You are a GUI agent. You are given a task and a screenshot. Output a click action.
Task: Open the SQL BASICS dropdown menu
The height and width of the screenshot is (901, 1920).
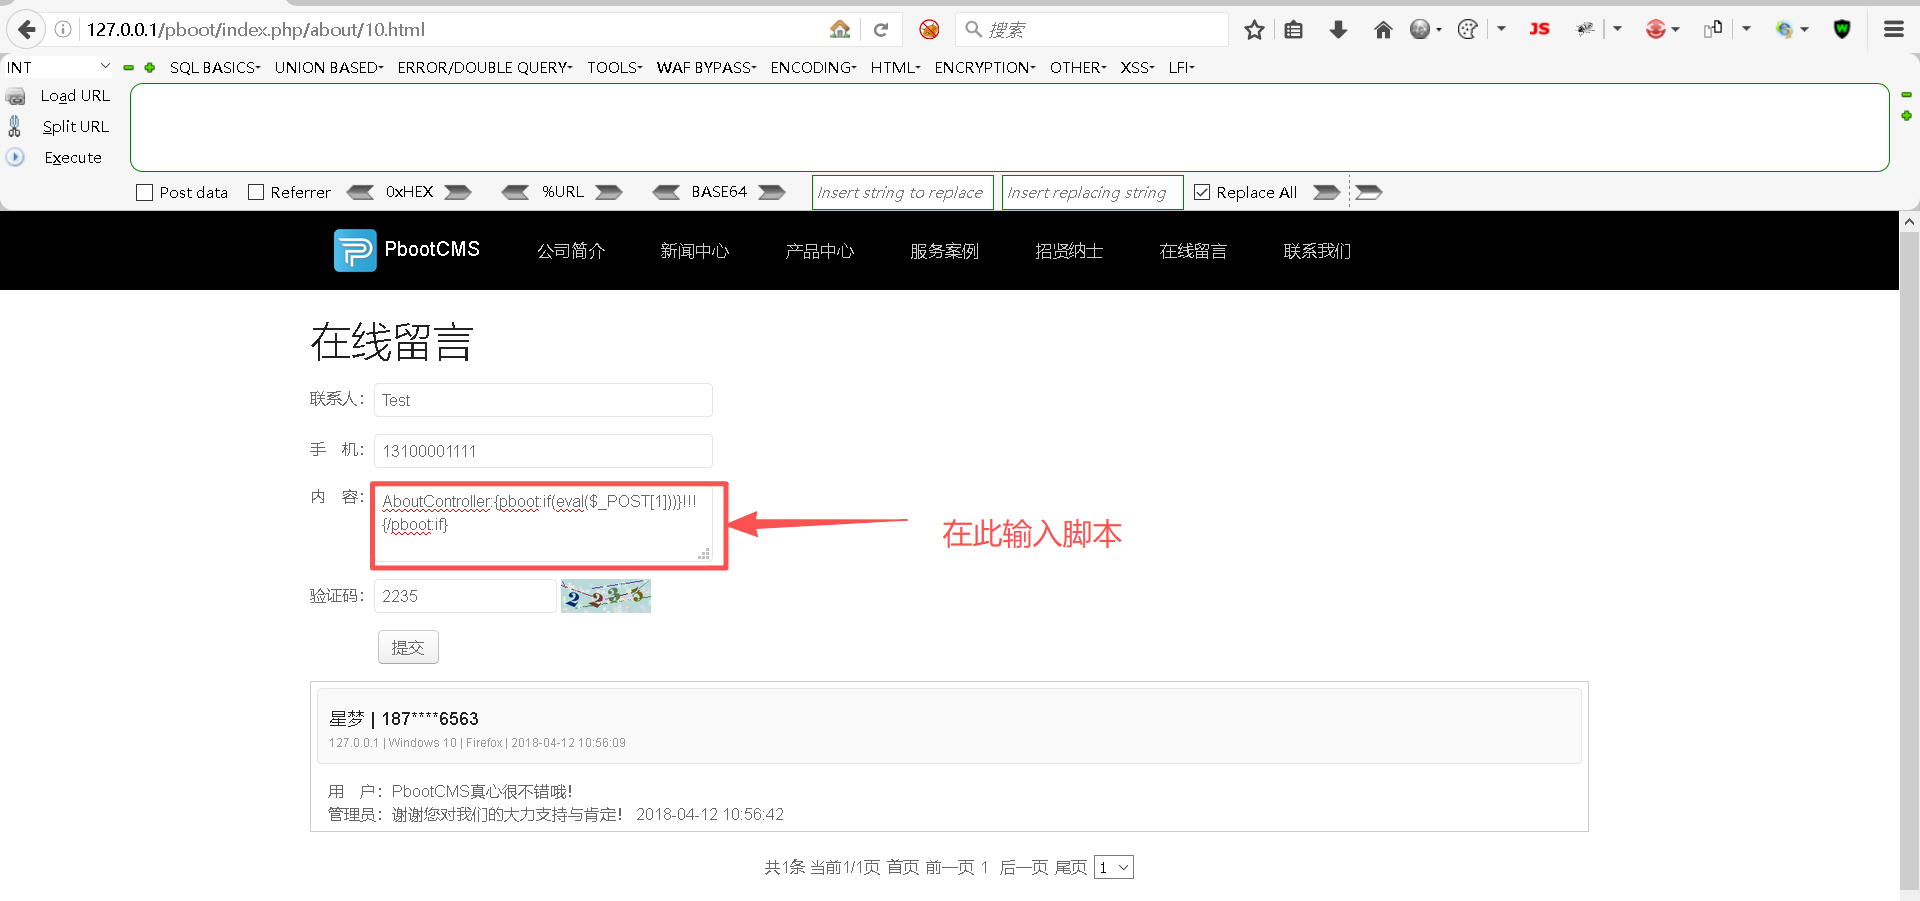(x=215, y=67)
